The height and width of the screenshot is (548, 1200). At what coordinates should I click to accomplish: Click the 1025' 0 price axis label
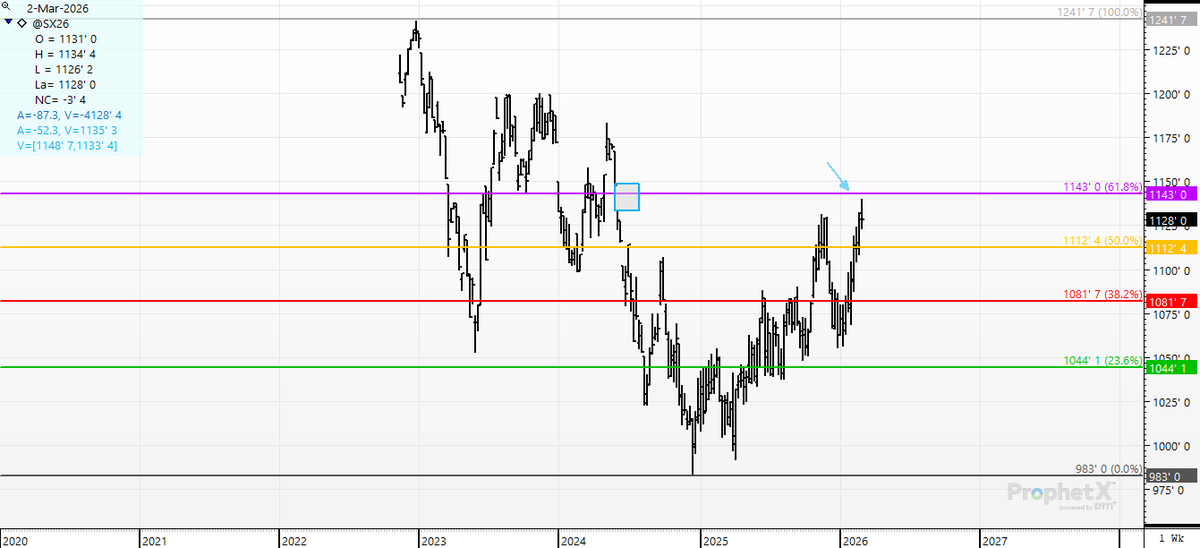coord(1169,402)
